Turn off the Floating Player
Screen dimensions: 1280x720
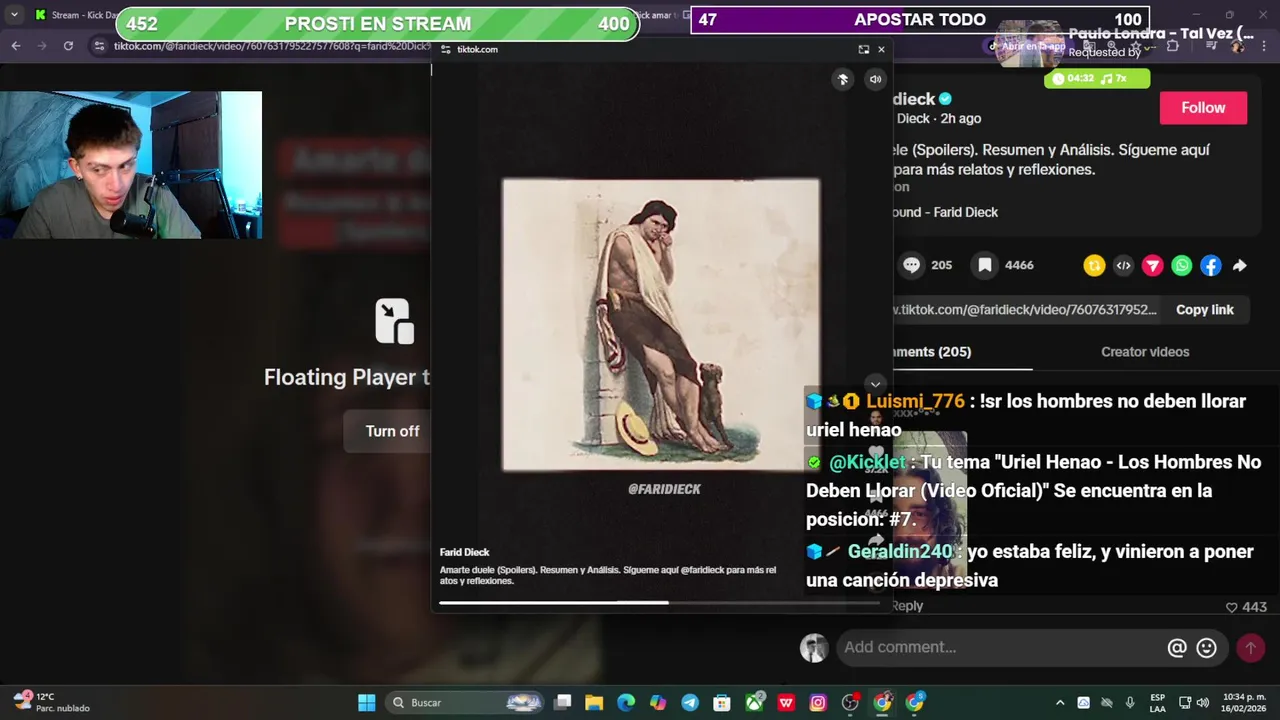click(392, 431)
